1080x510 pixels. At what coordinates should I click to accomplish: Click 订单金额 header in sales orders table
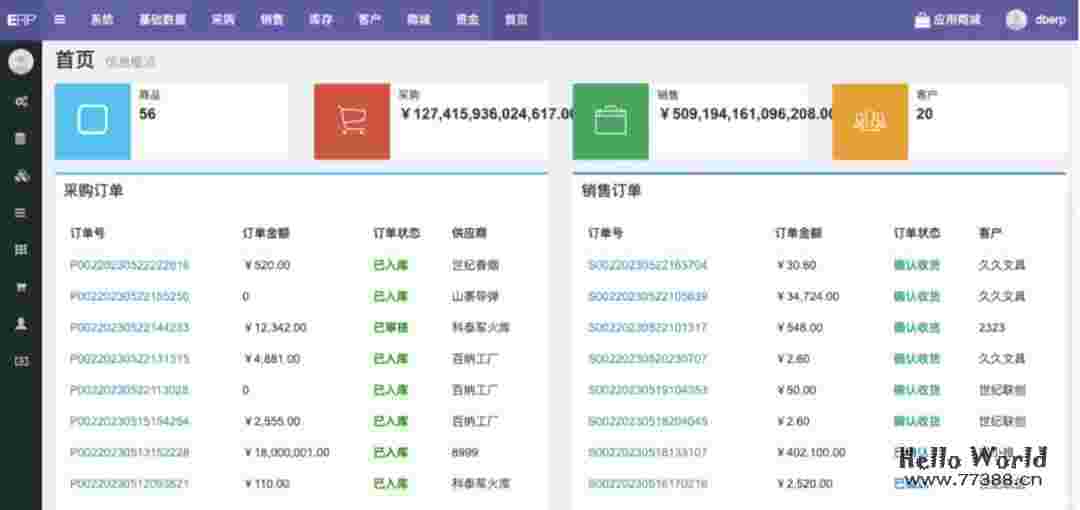coord(798,234)
